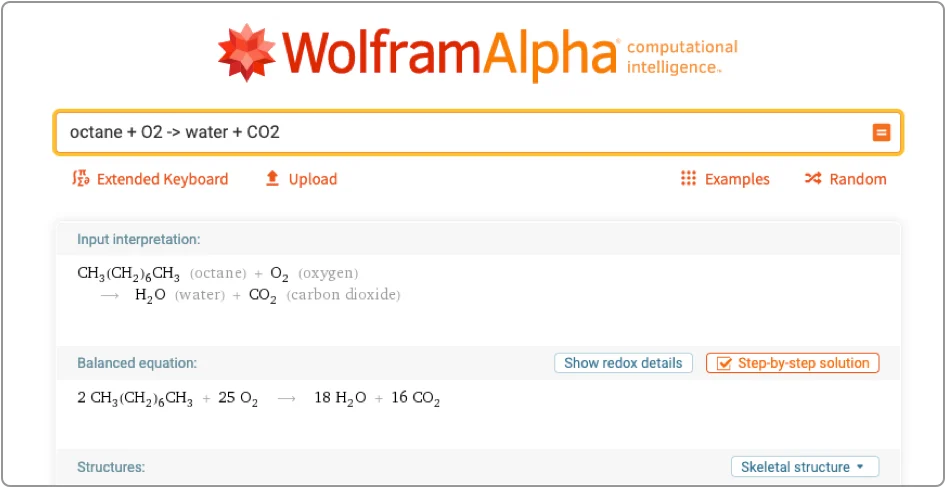Click the Examples grid icon
This screenshot has height=488, width=946.
coord(688,179)
